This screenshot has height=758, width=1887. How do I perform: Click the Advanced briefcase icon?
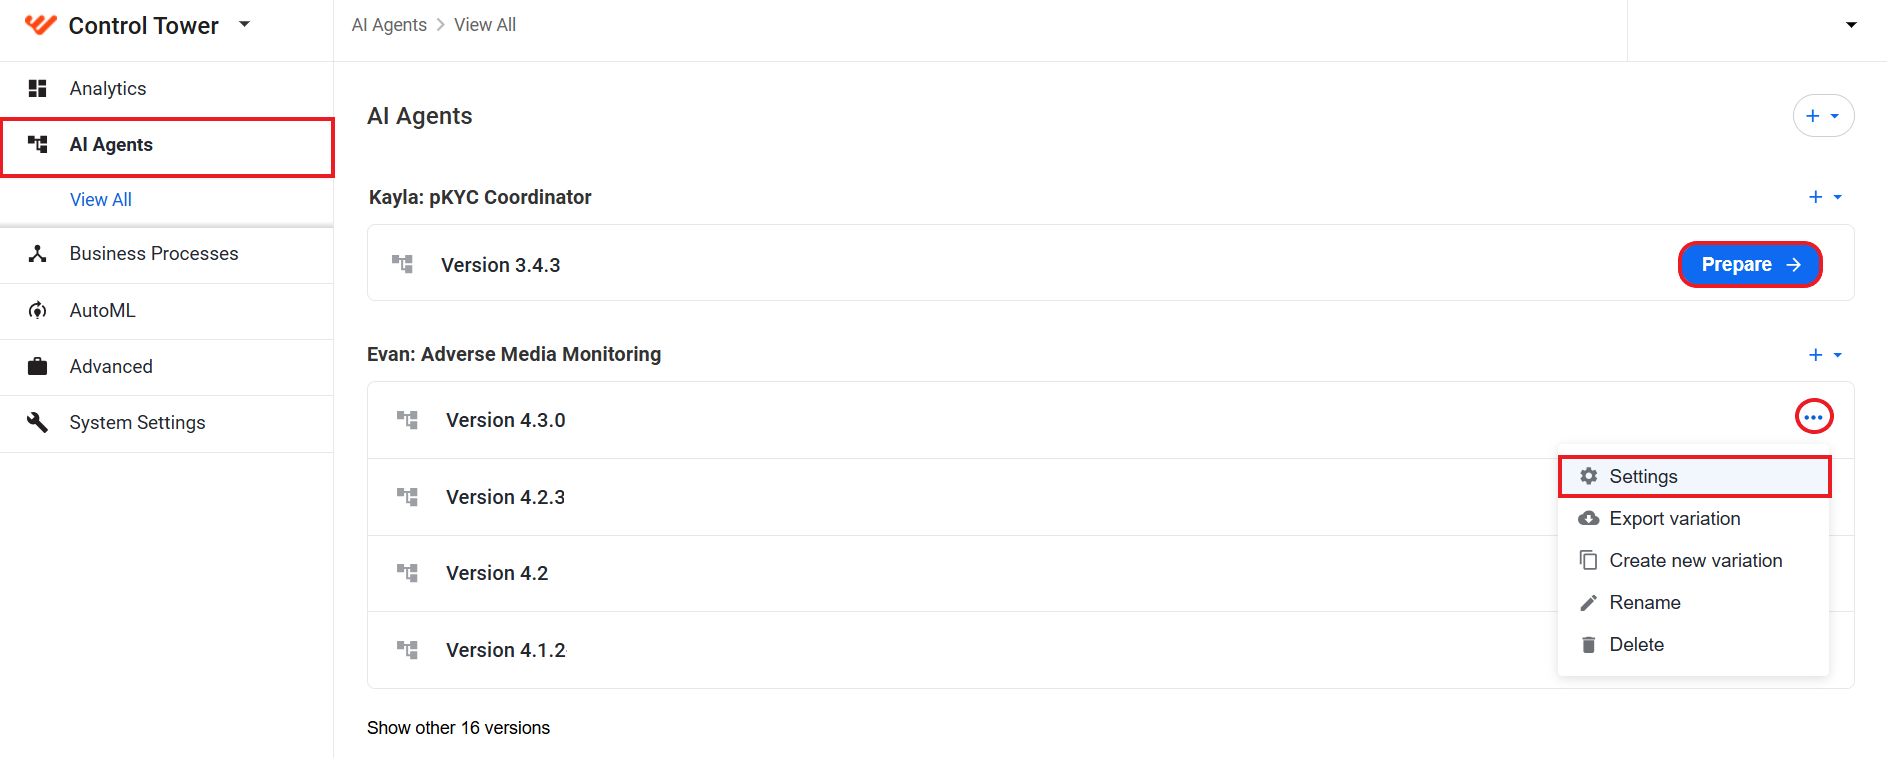click(38, 366)
